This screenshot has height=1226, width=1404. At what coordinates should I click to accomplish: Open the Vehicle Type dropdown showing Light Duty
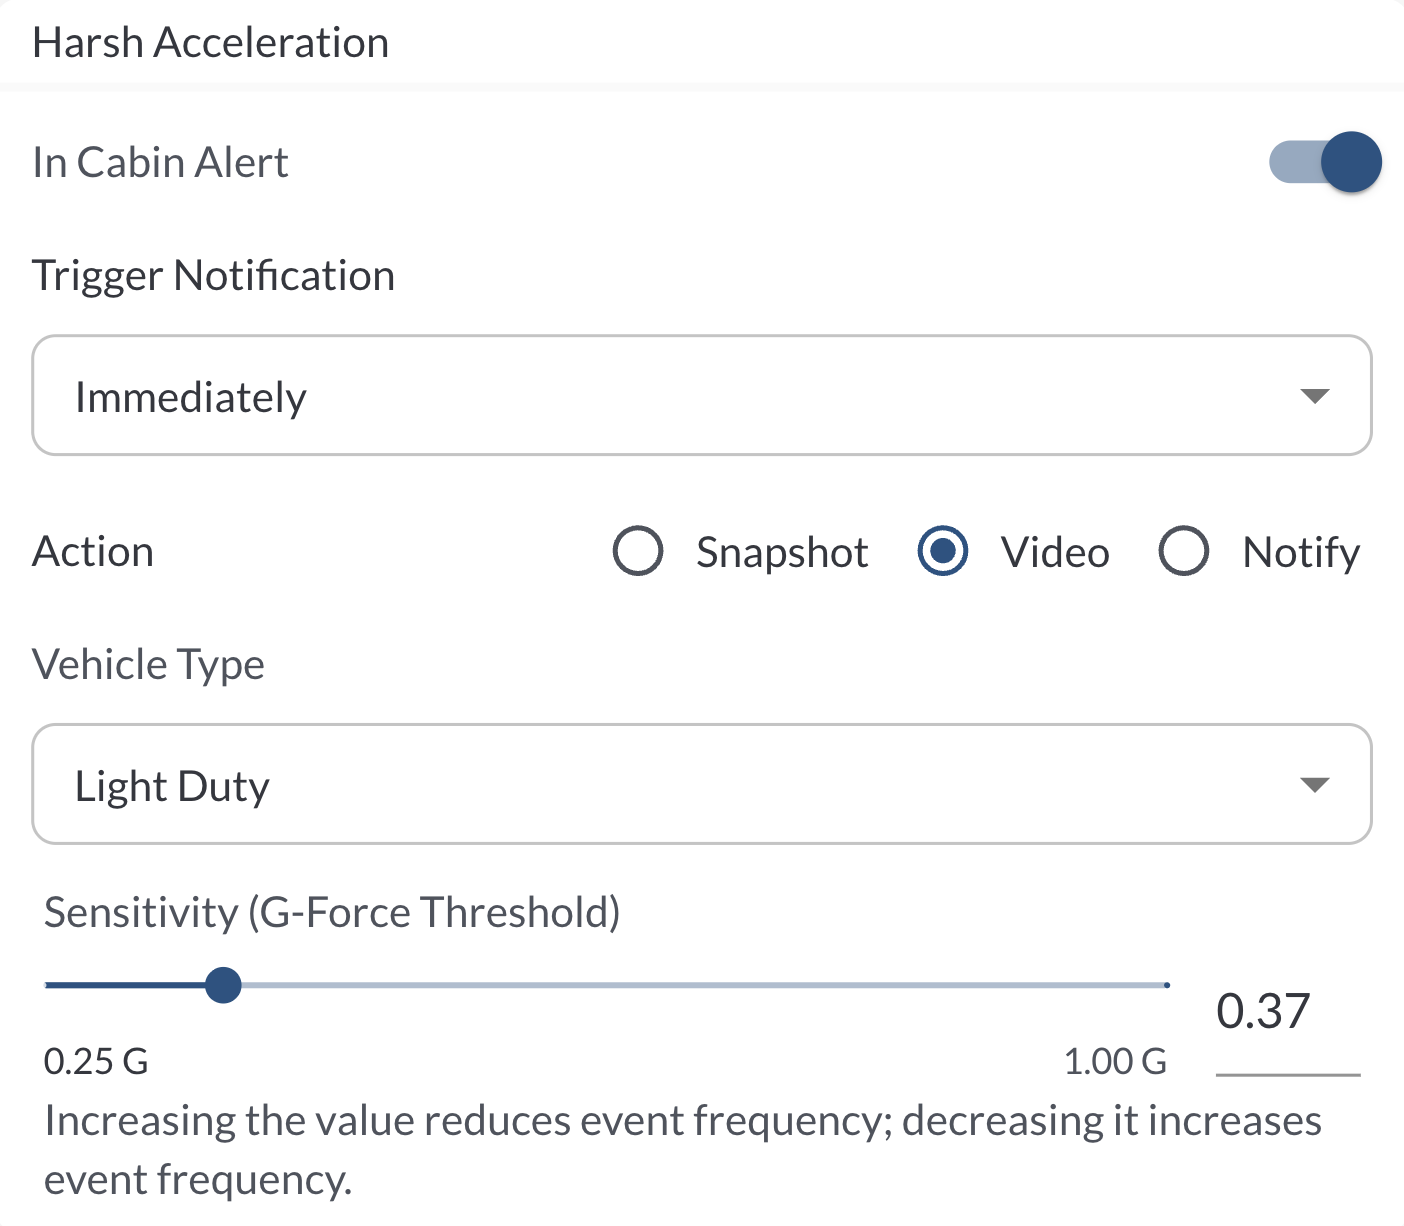pos(700,785)
